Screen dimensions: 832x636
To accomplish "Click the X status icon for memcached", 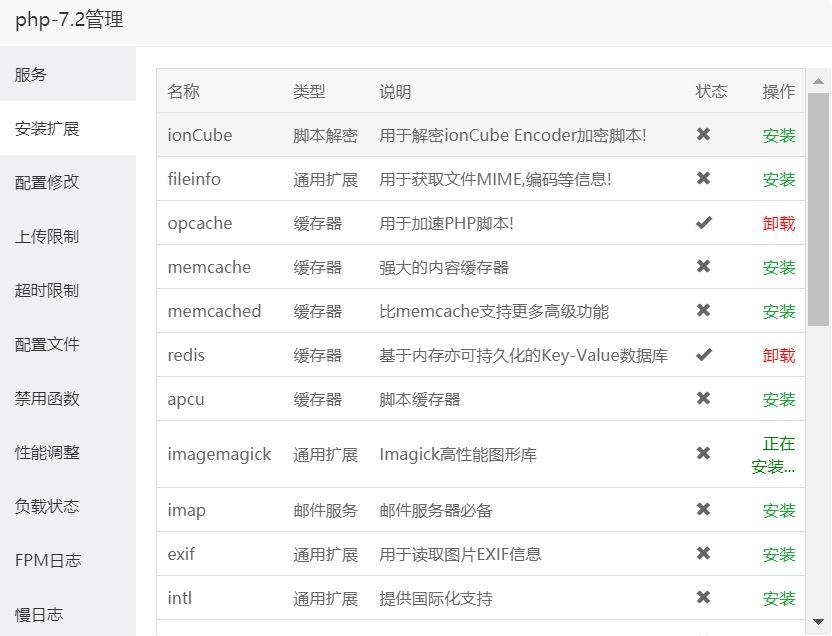I will [703, 310].
